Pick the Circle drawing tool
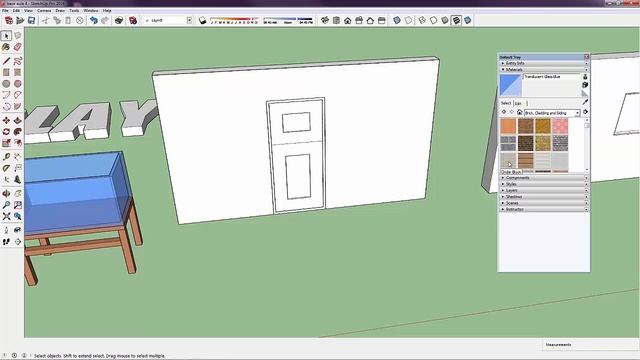The image size is (640, 360). click(6, 84)
